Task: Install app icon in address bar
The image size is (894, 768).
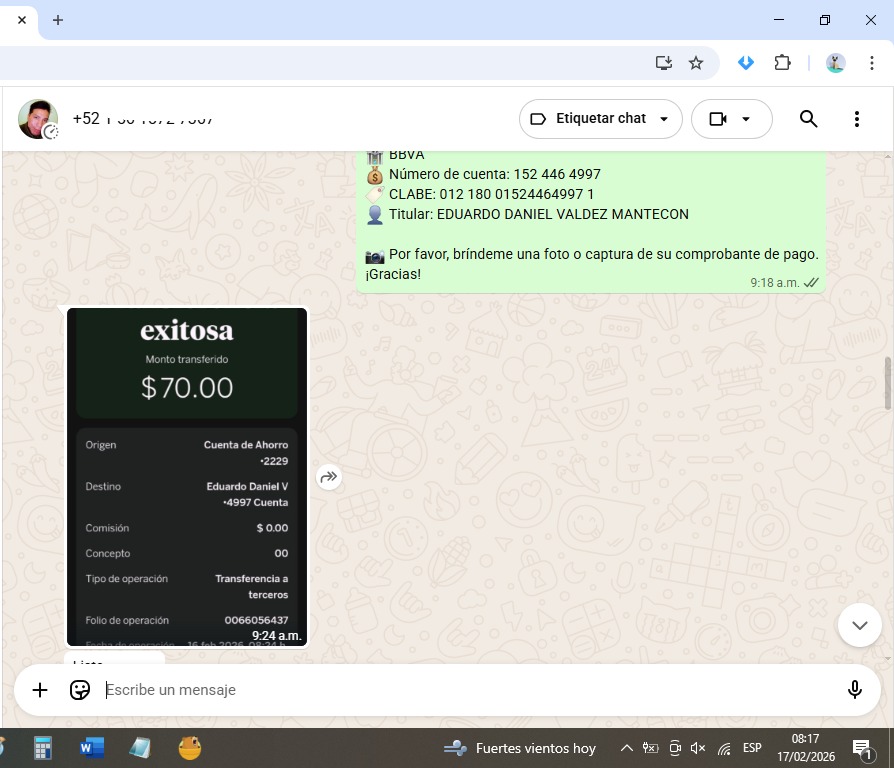Action: point(664,63)
